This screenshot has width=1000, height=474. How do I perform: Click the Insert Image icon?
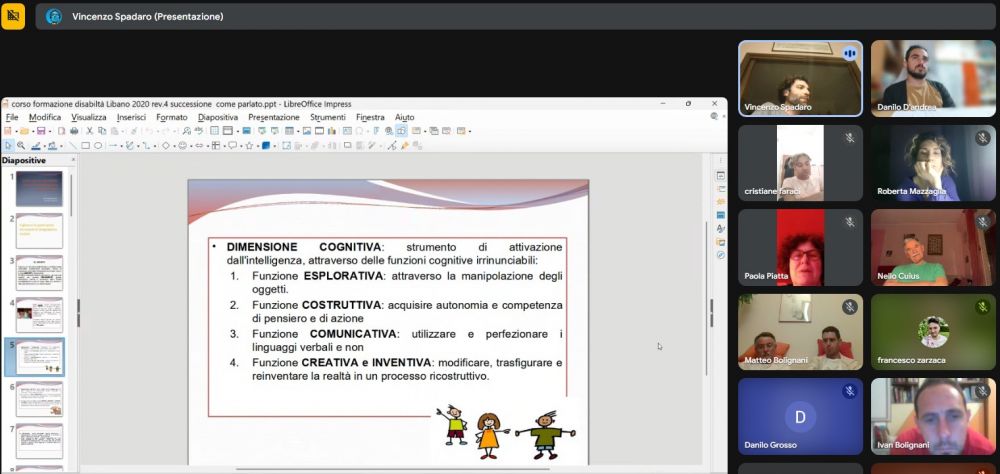click(x=307, y=131)
